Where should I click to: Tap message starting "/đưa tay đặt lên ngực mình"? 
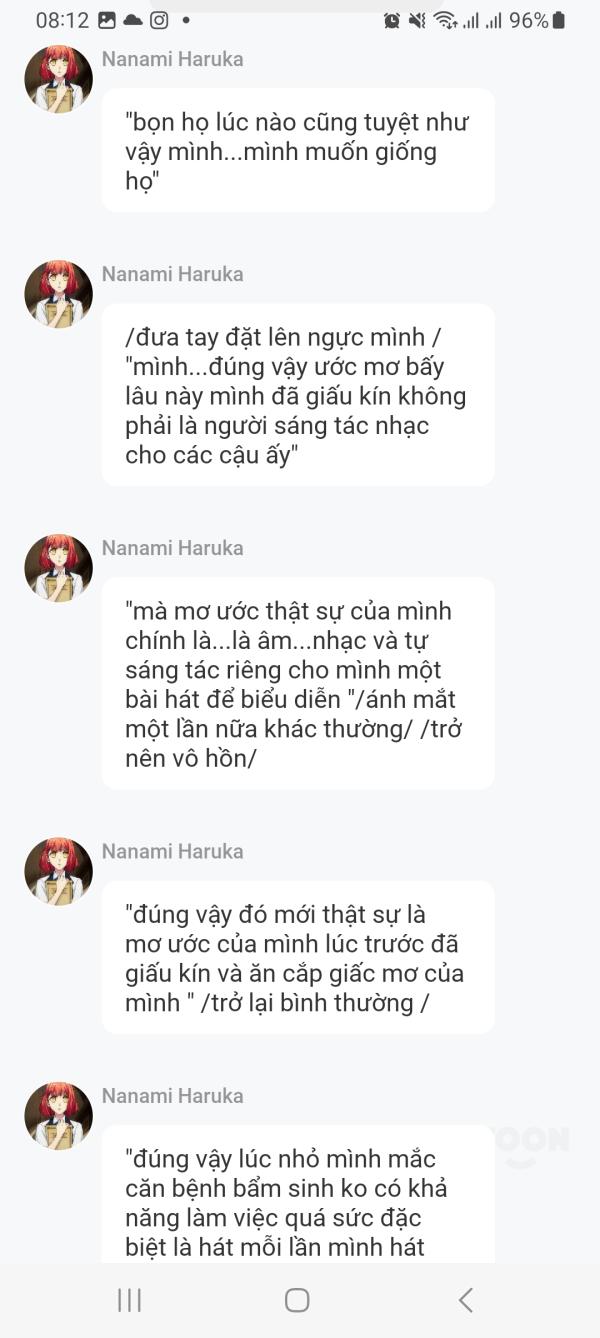point(298,395)
